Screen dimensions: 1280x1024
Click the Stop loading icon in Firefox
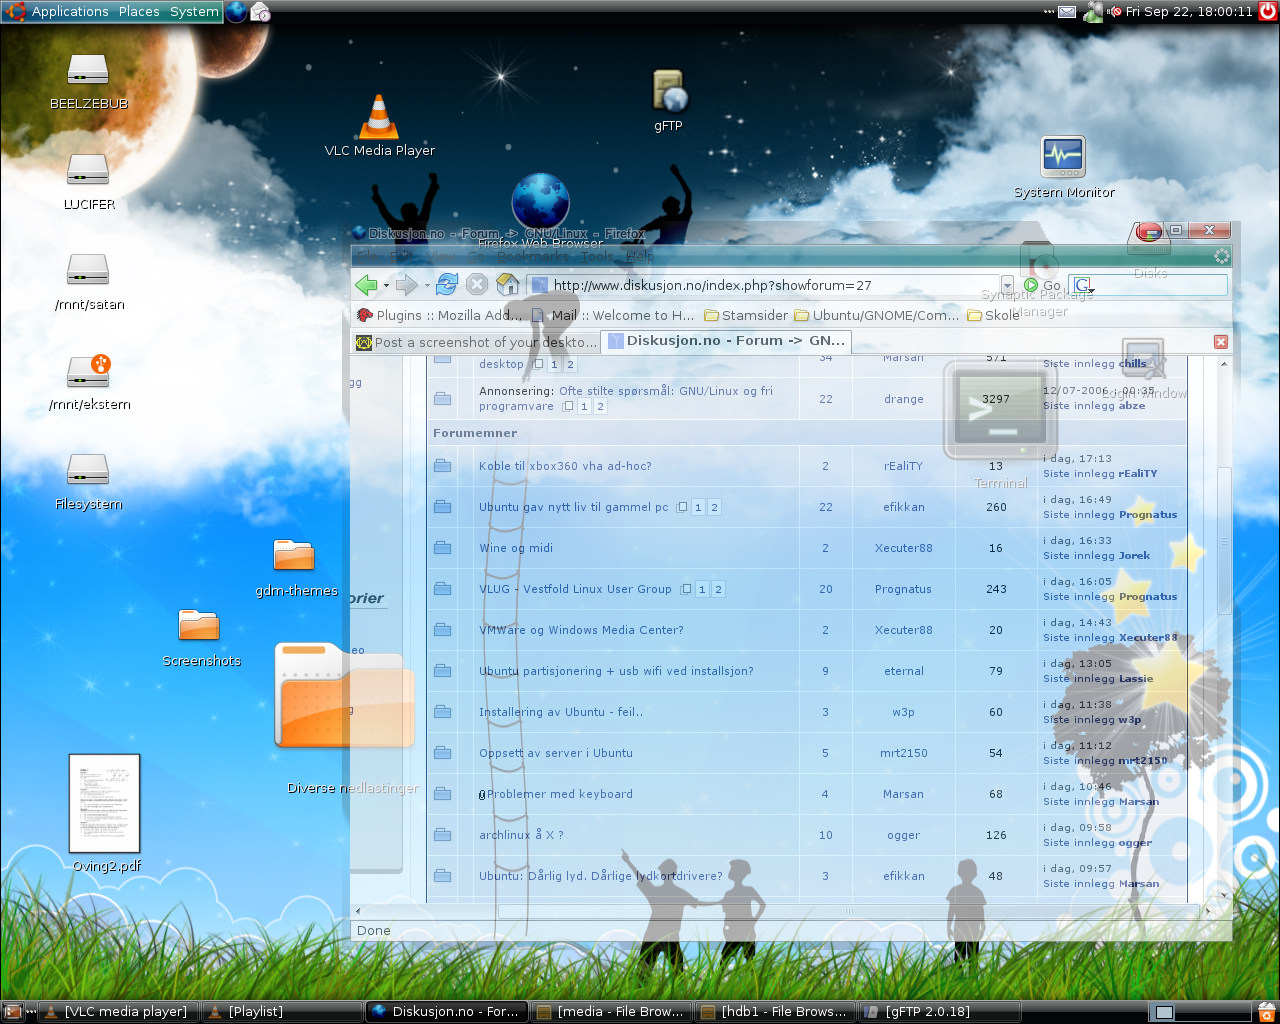(x=477, y=284)
